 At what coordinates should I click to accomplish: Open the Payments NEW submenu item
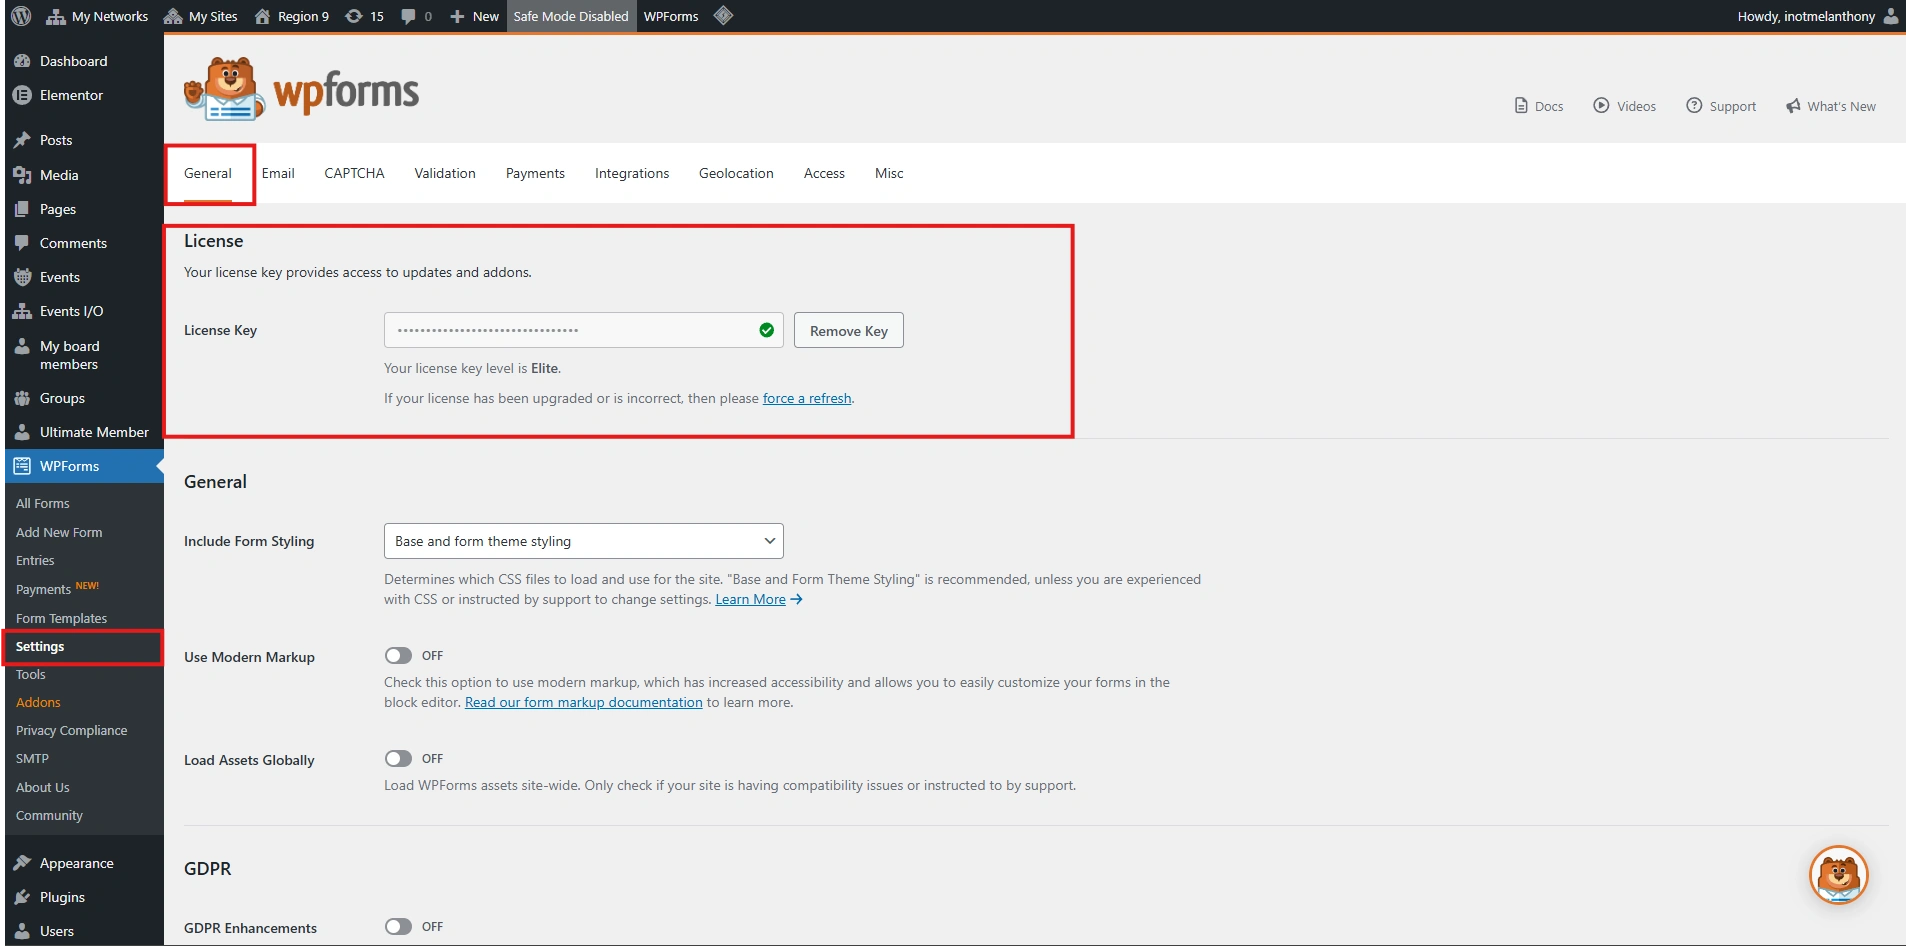coord(57,589)
